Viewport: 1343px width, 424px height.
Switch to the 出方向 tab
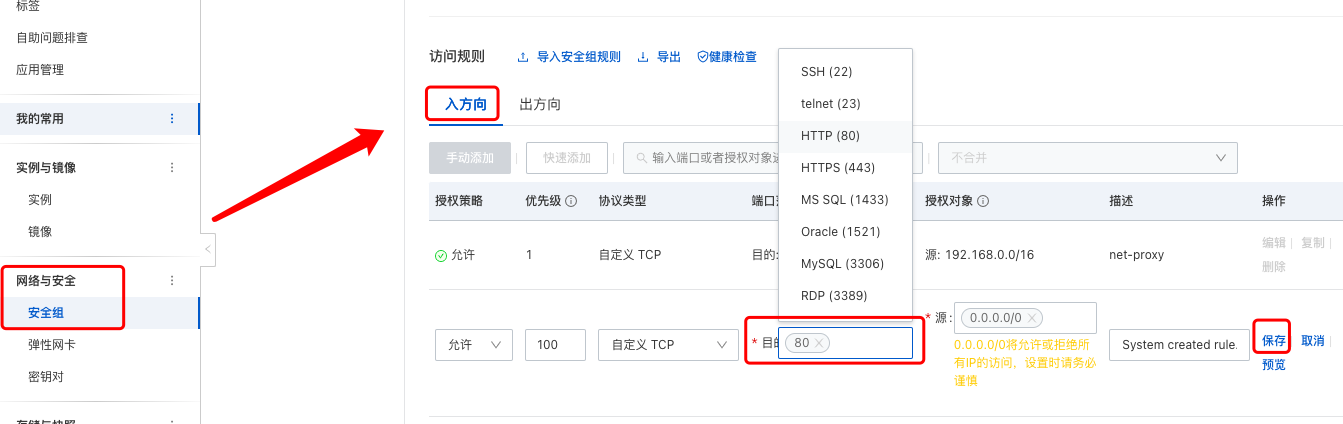tap(540, 105)
